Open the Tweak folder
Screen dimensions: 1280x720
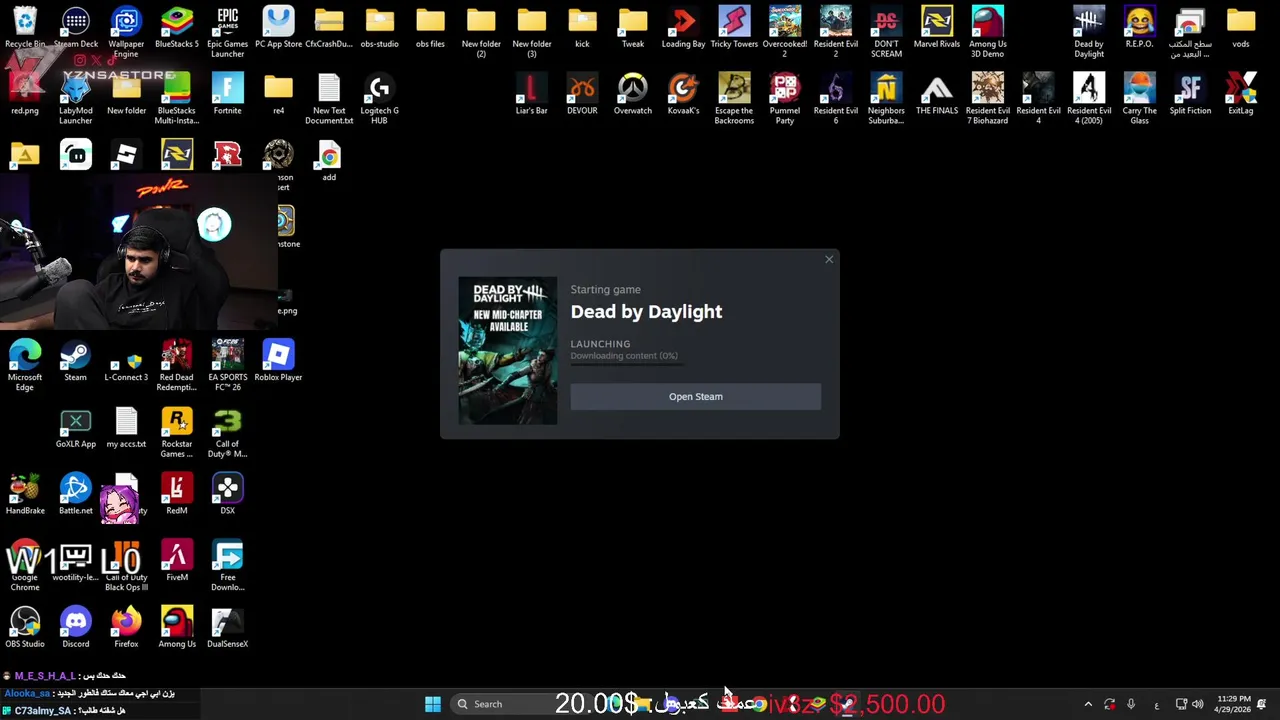click(633, 27)
